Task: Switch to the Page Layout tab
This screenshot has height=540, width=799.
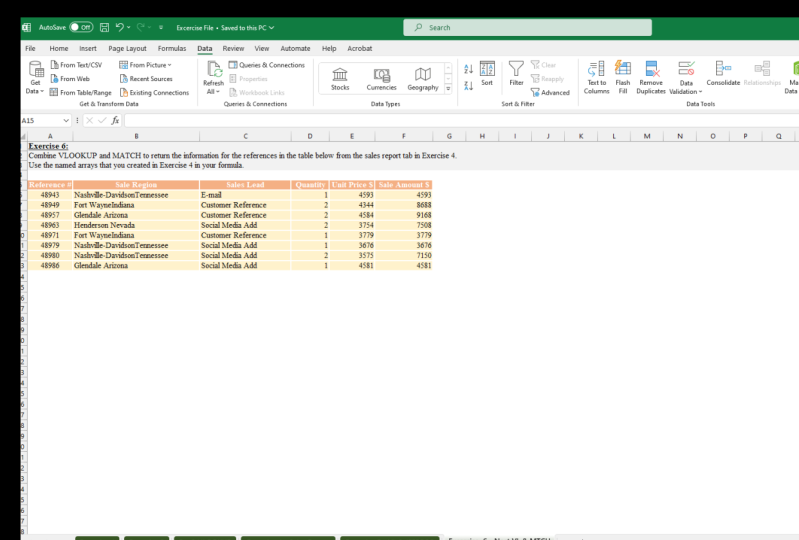Action: click(127, 48)
